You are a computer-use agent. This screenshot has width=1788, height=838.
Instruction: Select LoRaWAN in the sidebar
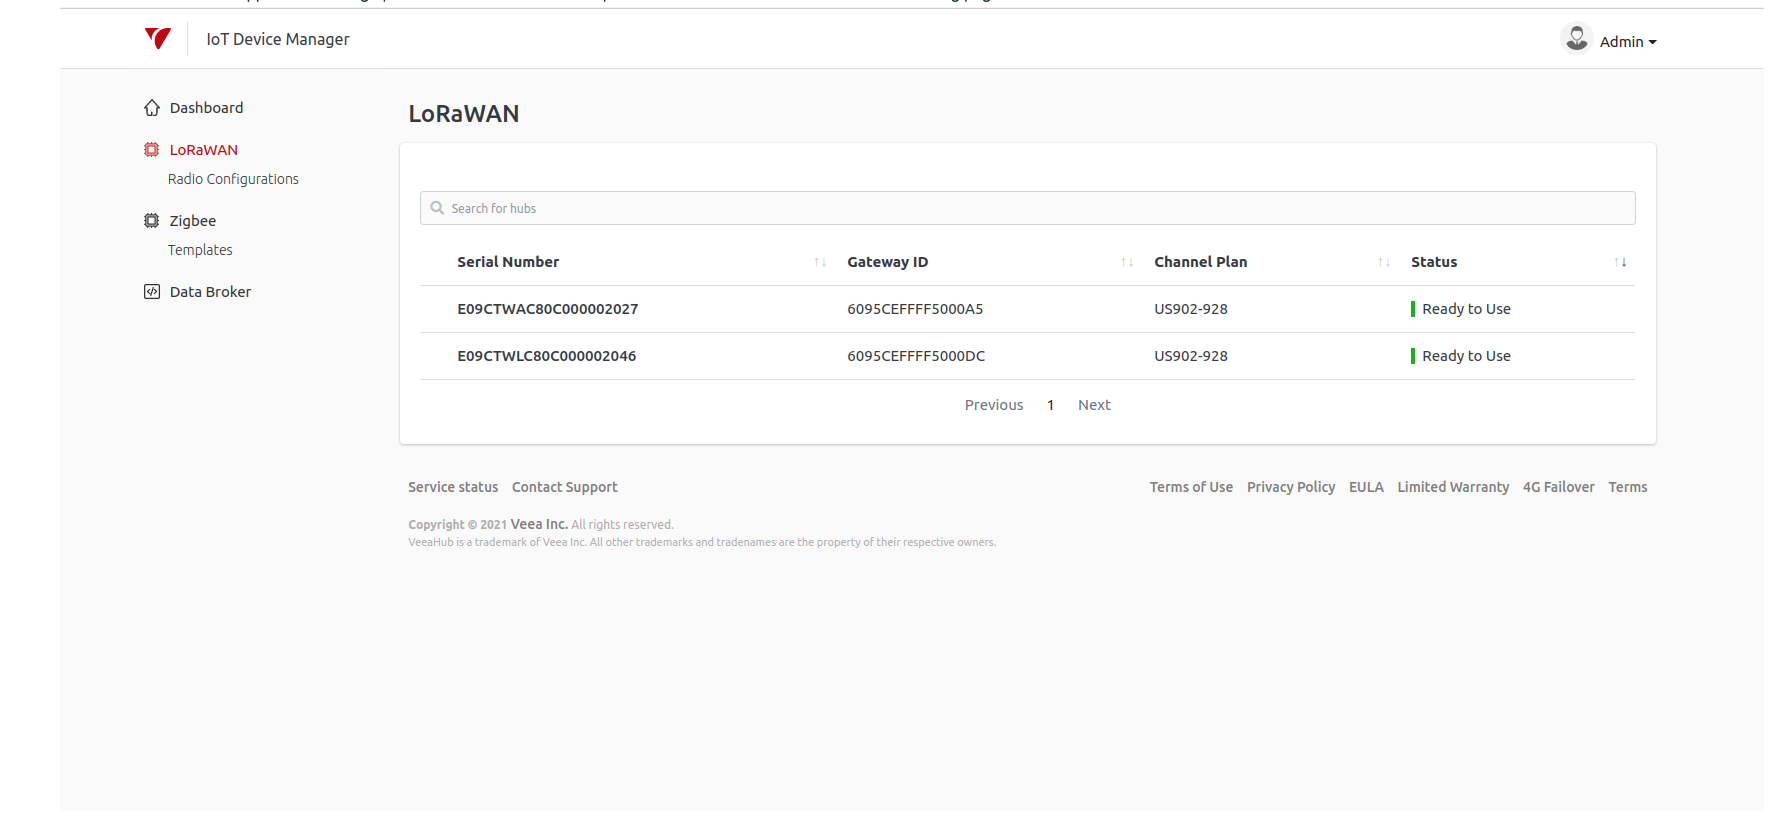tap(204, 150)
